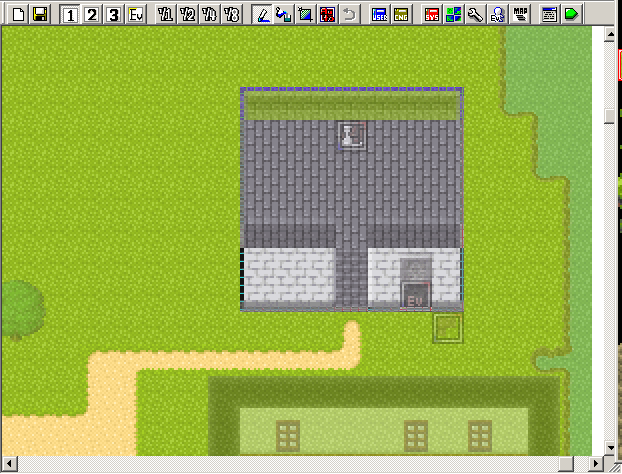Activate the Ev event layer mode
Screen dimensions: 622x474
tap(135, 14)
